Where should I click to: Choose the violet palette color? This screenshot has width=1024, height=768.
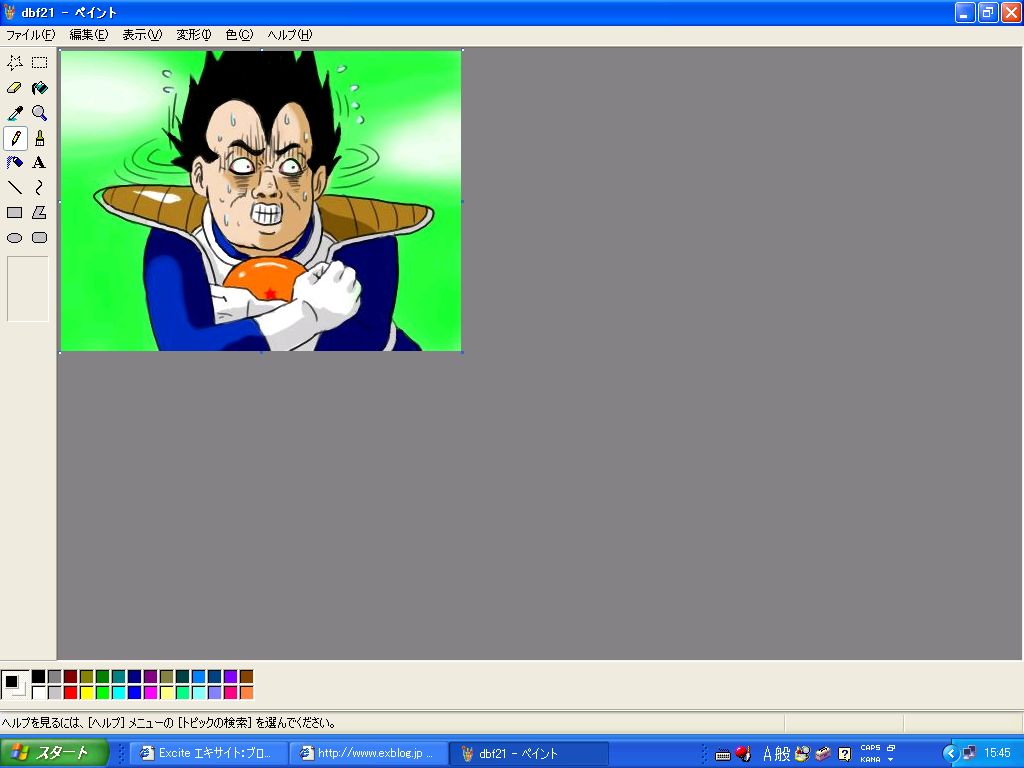[x=231, y=677]
